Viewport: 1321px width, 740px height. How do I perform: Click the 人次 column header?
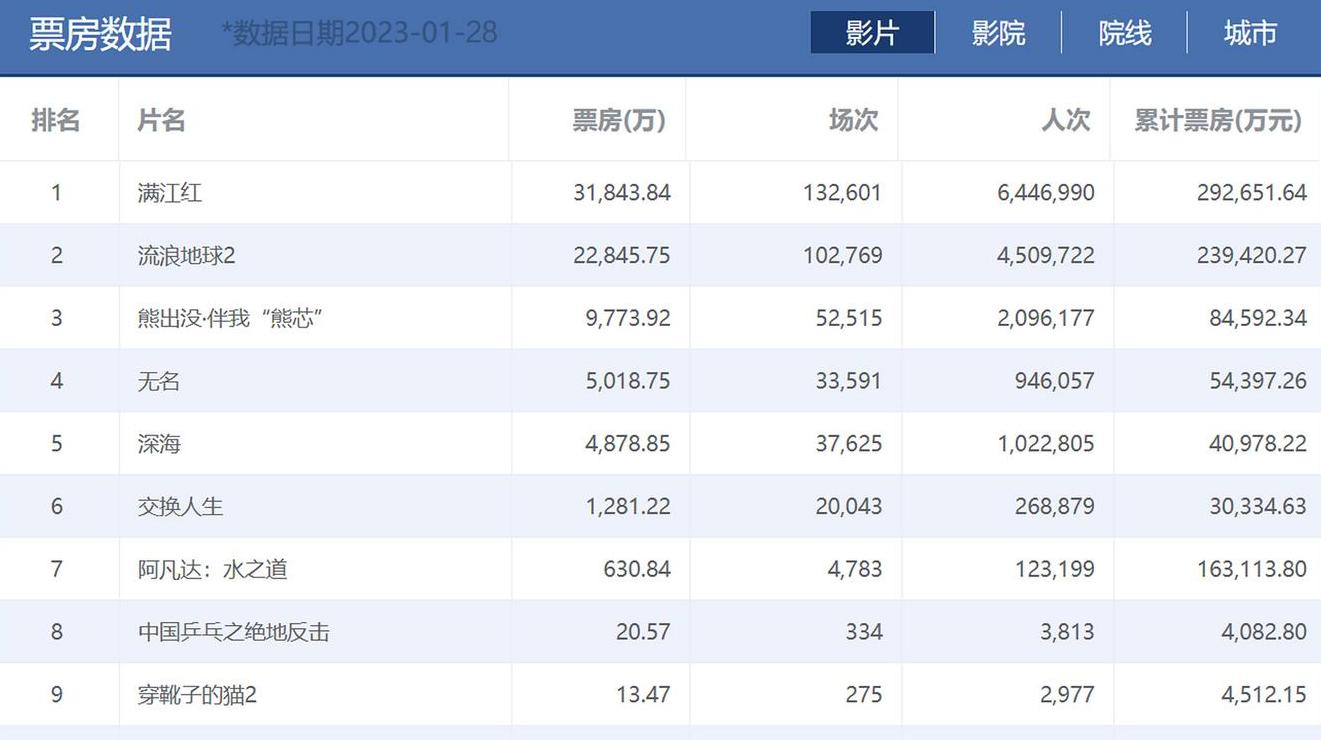1065,121
